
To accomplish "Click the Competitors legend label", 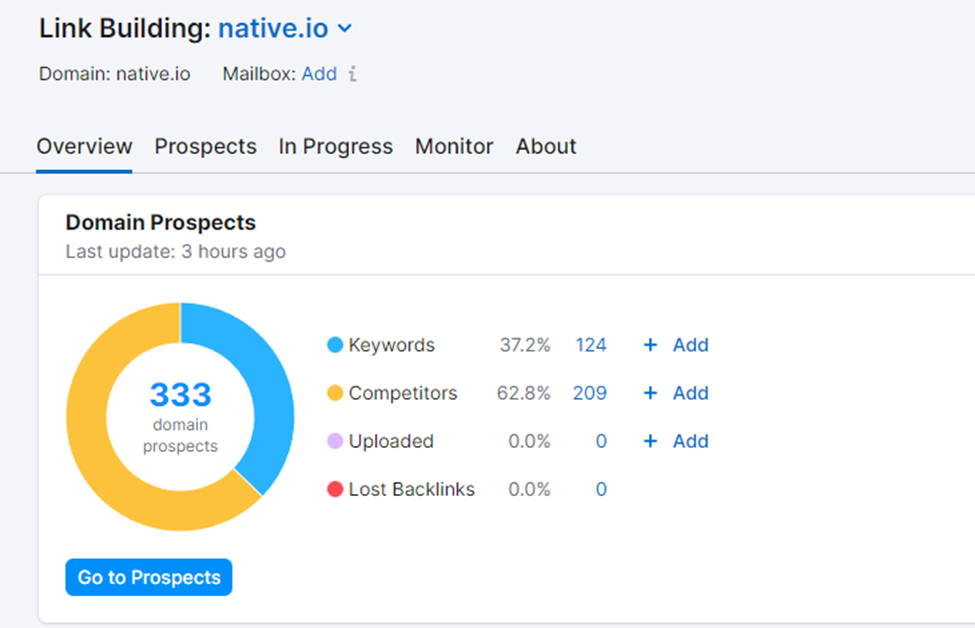I will coord(403,393).
